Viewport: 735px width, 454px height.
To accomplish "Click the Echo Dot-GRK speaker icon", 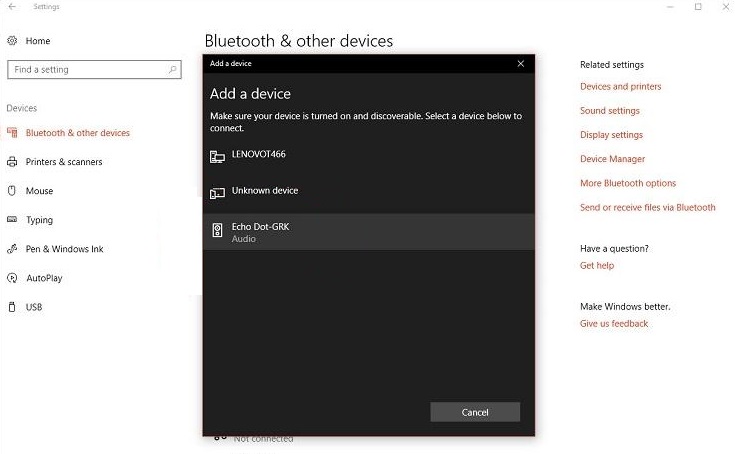I will 217,230.
